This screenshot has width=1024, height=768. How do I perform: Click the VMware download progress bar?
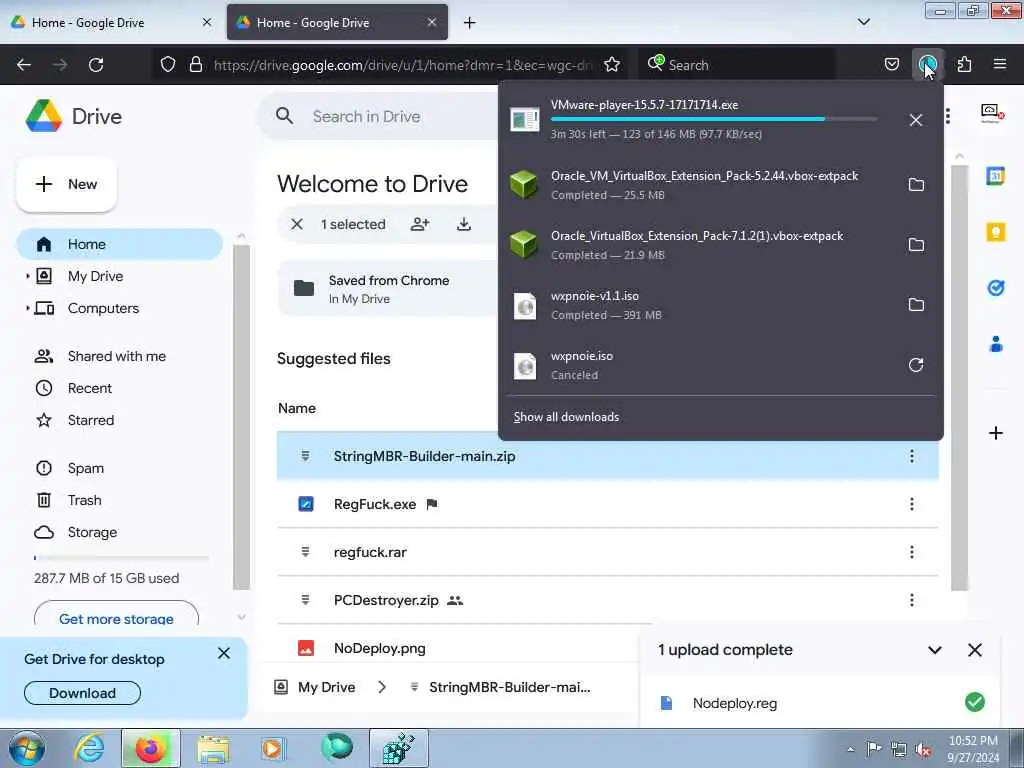(713, 119)
